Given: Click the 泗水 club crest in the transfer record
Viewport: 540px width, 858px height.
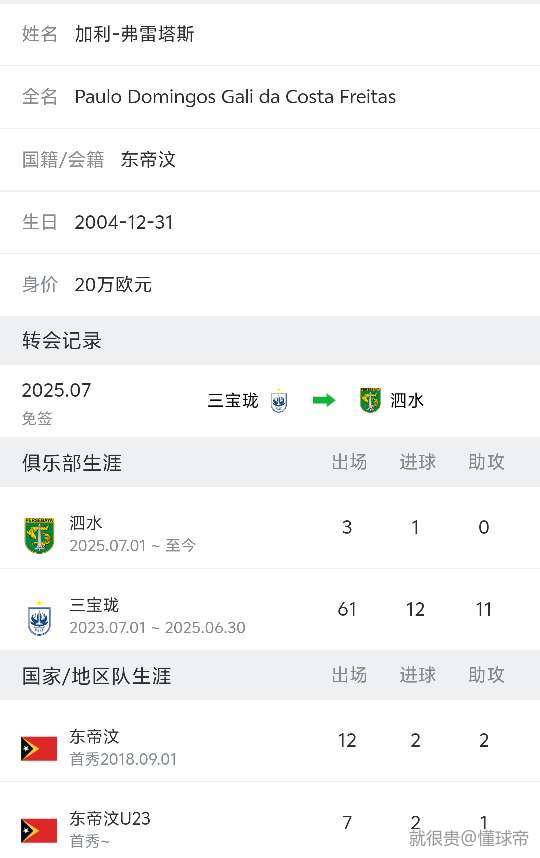Looking at the screenshot, I should coord(370,400).
